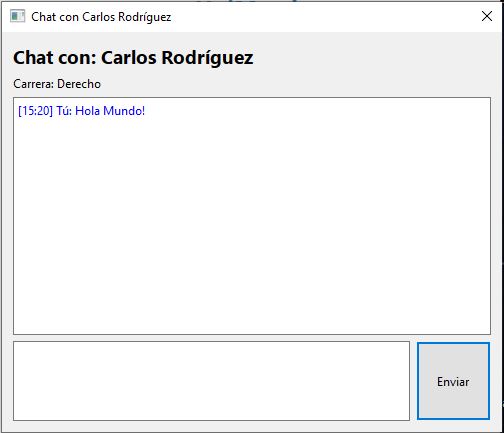
Task: Click the word 'Derecho' under the heading
Action: [79, 84]
